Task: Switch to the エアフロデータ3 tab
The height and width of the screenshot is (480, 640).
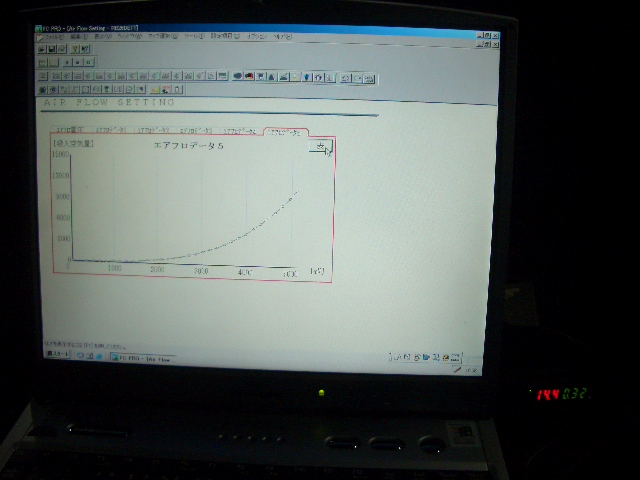Action: 196,131
